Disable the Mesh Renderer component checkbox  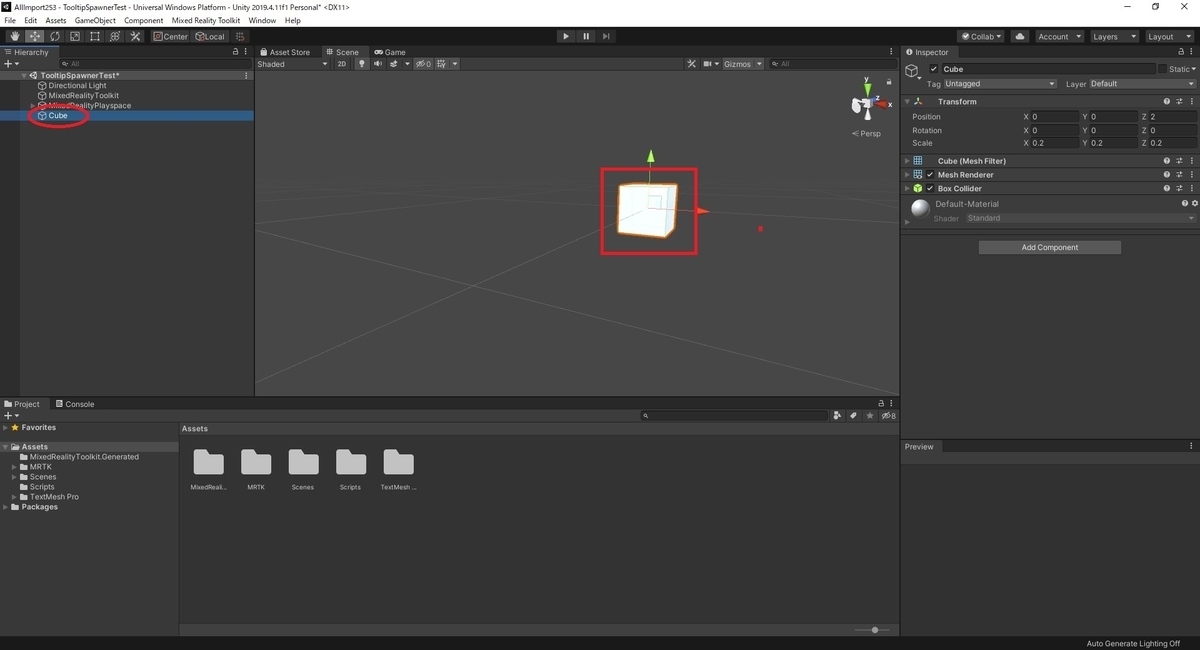(x=930, y=175)
